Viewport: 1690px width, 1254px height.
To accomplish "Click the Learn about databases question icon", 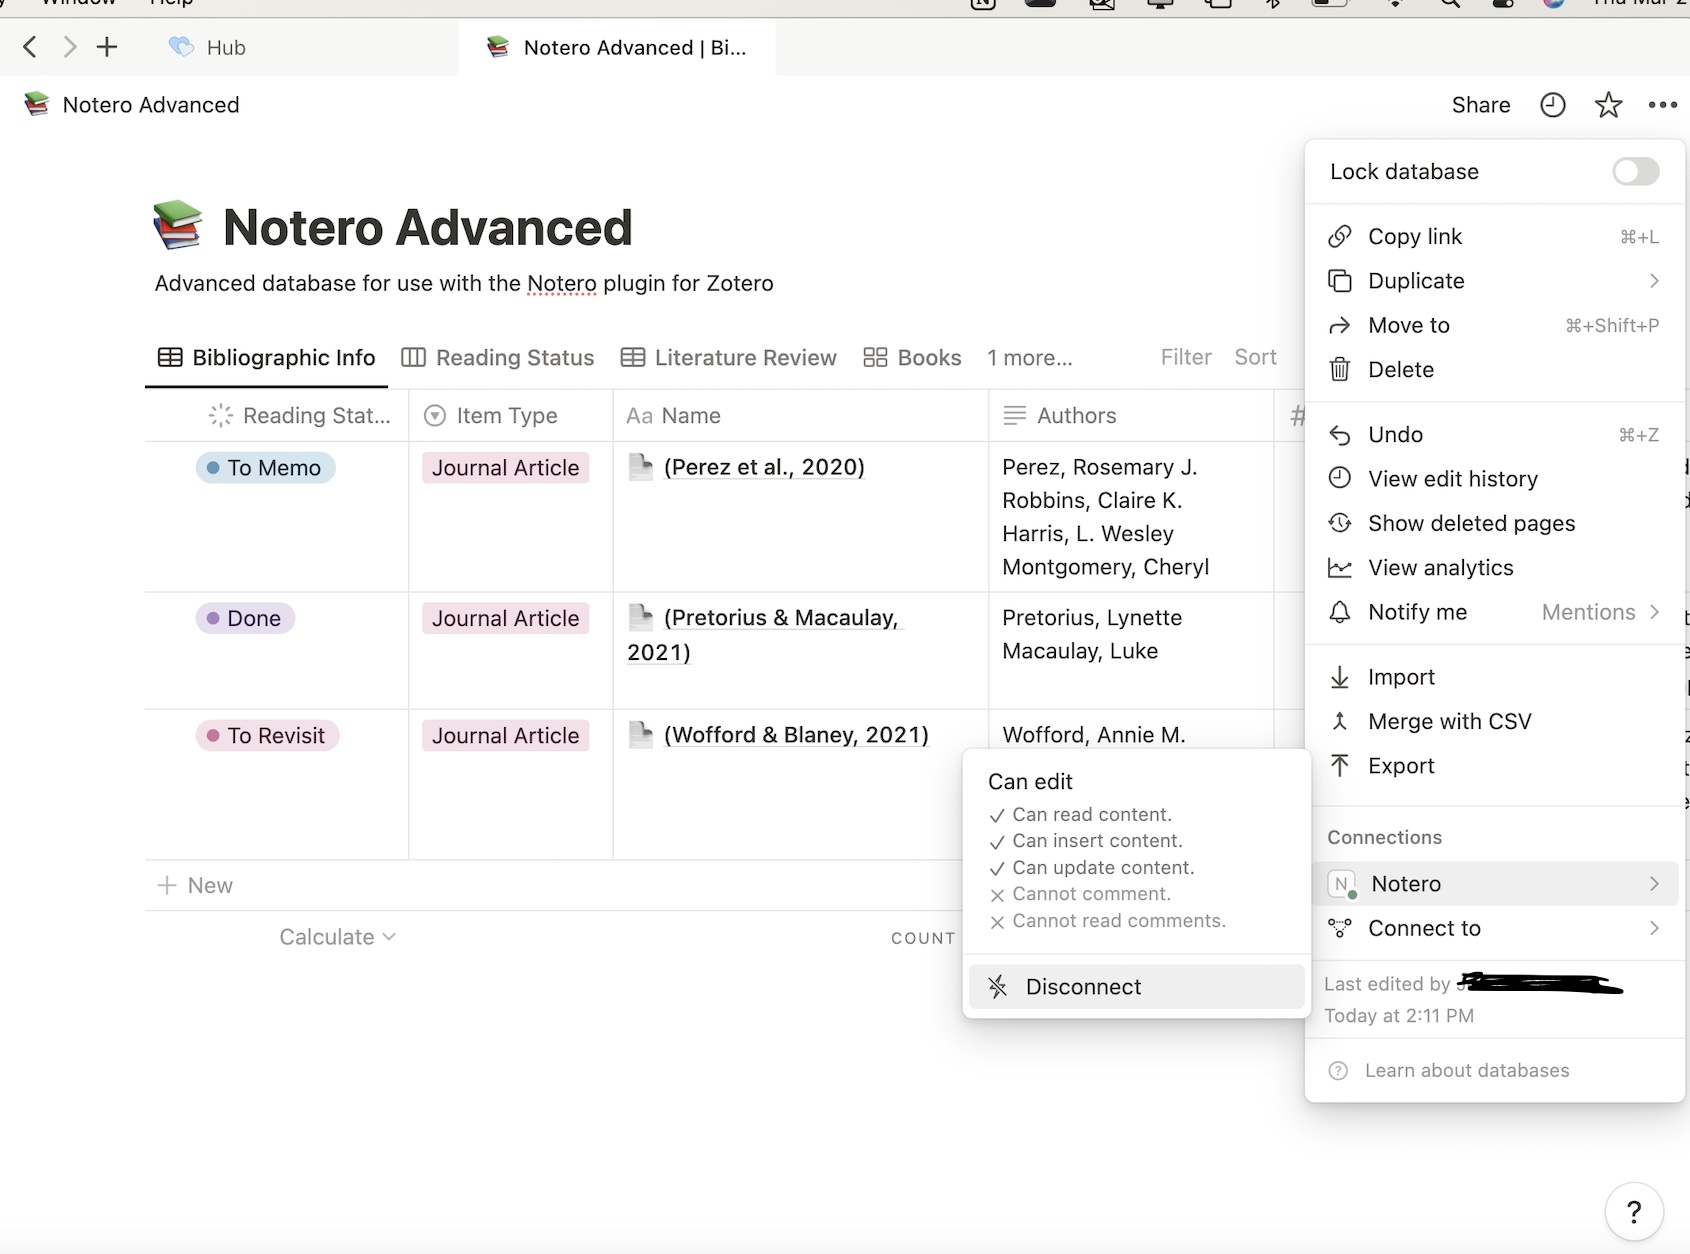I will pyautogui.click(x=1338, y=1071).
